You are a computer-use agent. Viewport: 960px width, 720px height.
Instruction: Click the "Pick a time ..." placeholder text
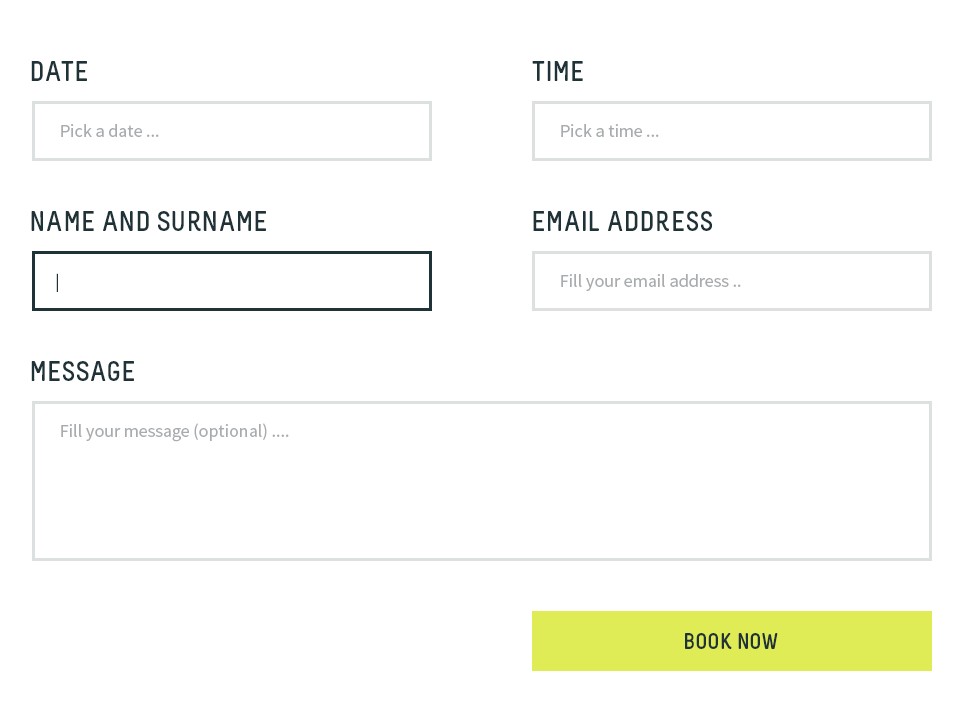tap(609, 131)
